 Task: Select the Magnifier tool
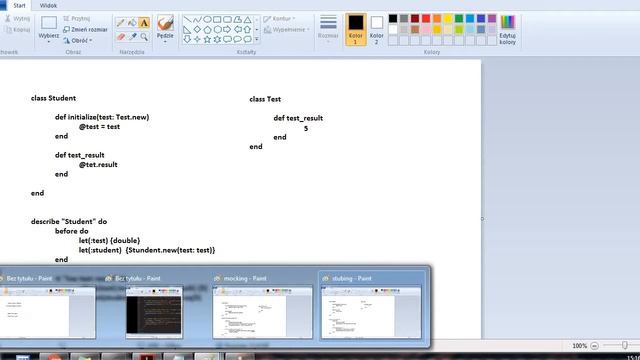(x=144, y=37)
